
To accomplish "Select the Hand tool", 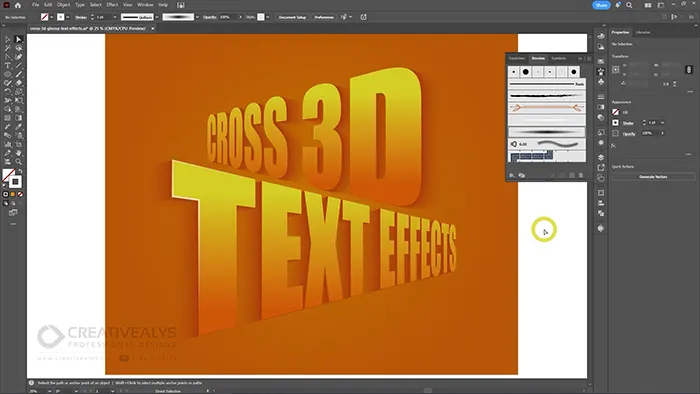I will click(x=18, y=153).
